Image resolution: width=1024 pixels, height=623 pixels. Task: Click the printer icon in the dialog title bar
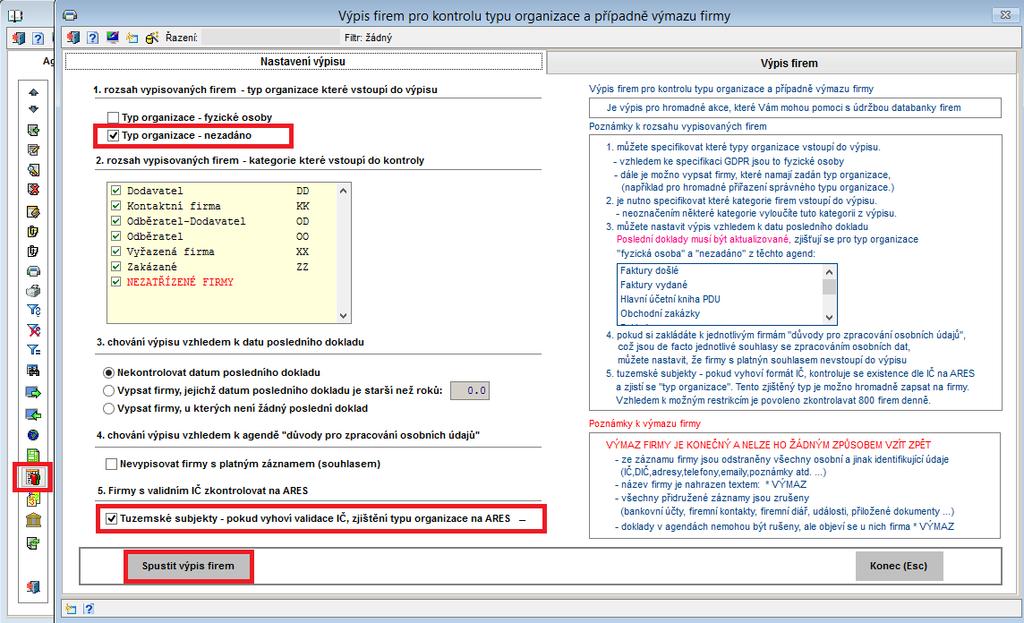(x=70, y=15)
